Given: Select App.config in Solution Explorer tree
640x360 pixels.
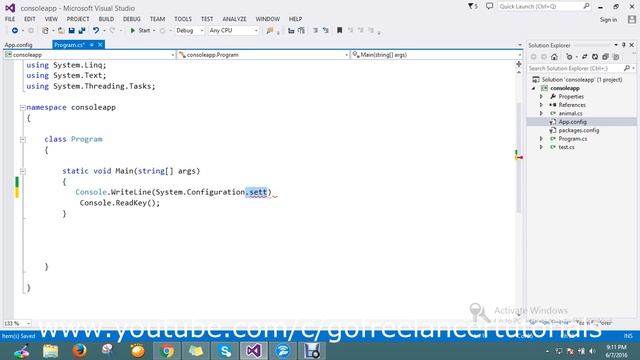Looking at the screenshot, I should pyautogui.click(x=572, y=122).
